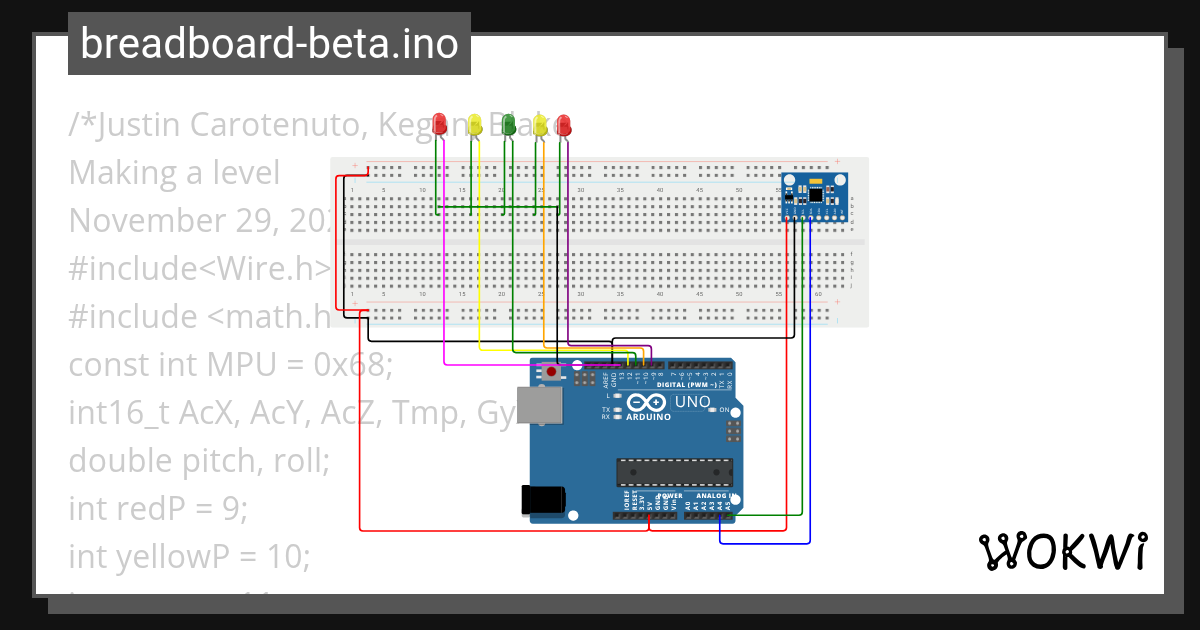Image resolution: width=1200 pixels, height=630 pixels.
Task: Select the black power jack on the Uno
Action: pyautogui.click(x=541, y=499)
